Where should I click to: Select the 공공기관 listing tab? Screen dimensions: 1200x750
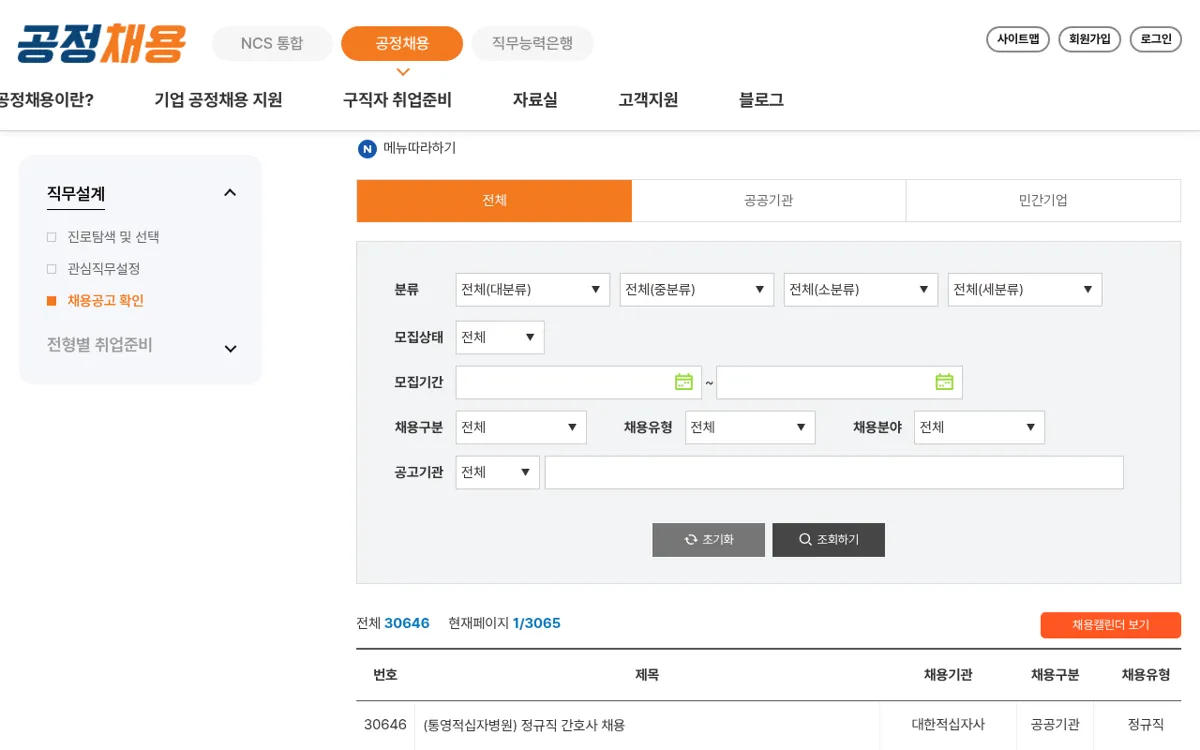[769, 200]
